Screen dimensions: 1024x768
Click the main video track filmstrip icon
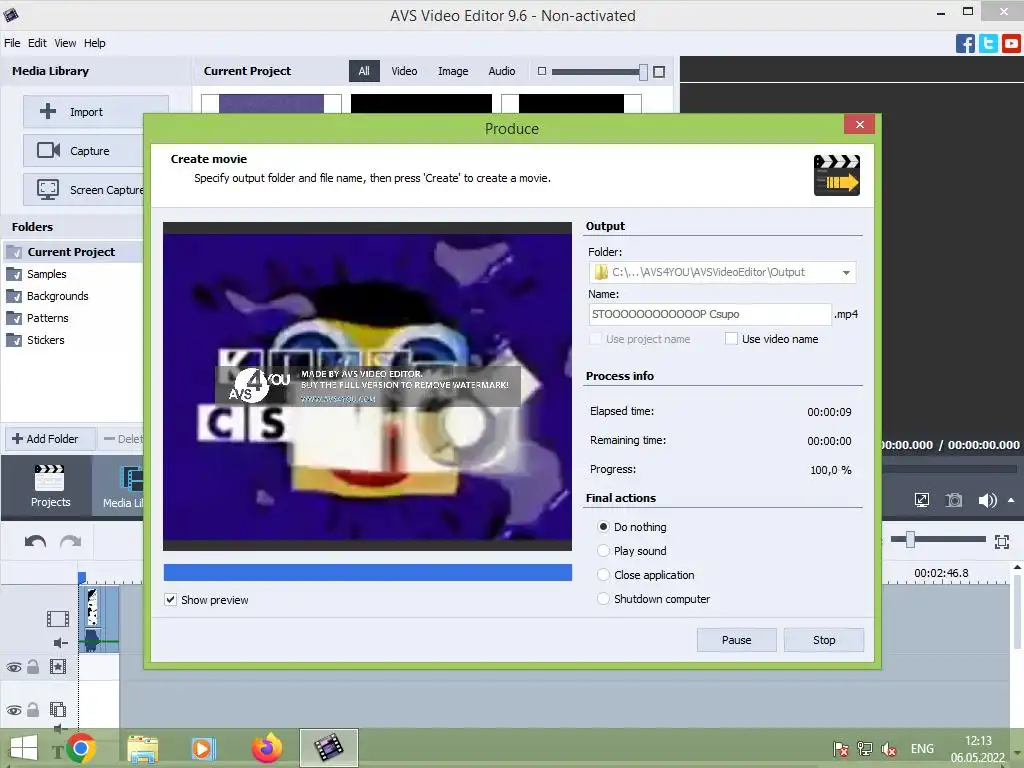(57, 618)
